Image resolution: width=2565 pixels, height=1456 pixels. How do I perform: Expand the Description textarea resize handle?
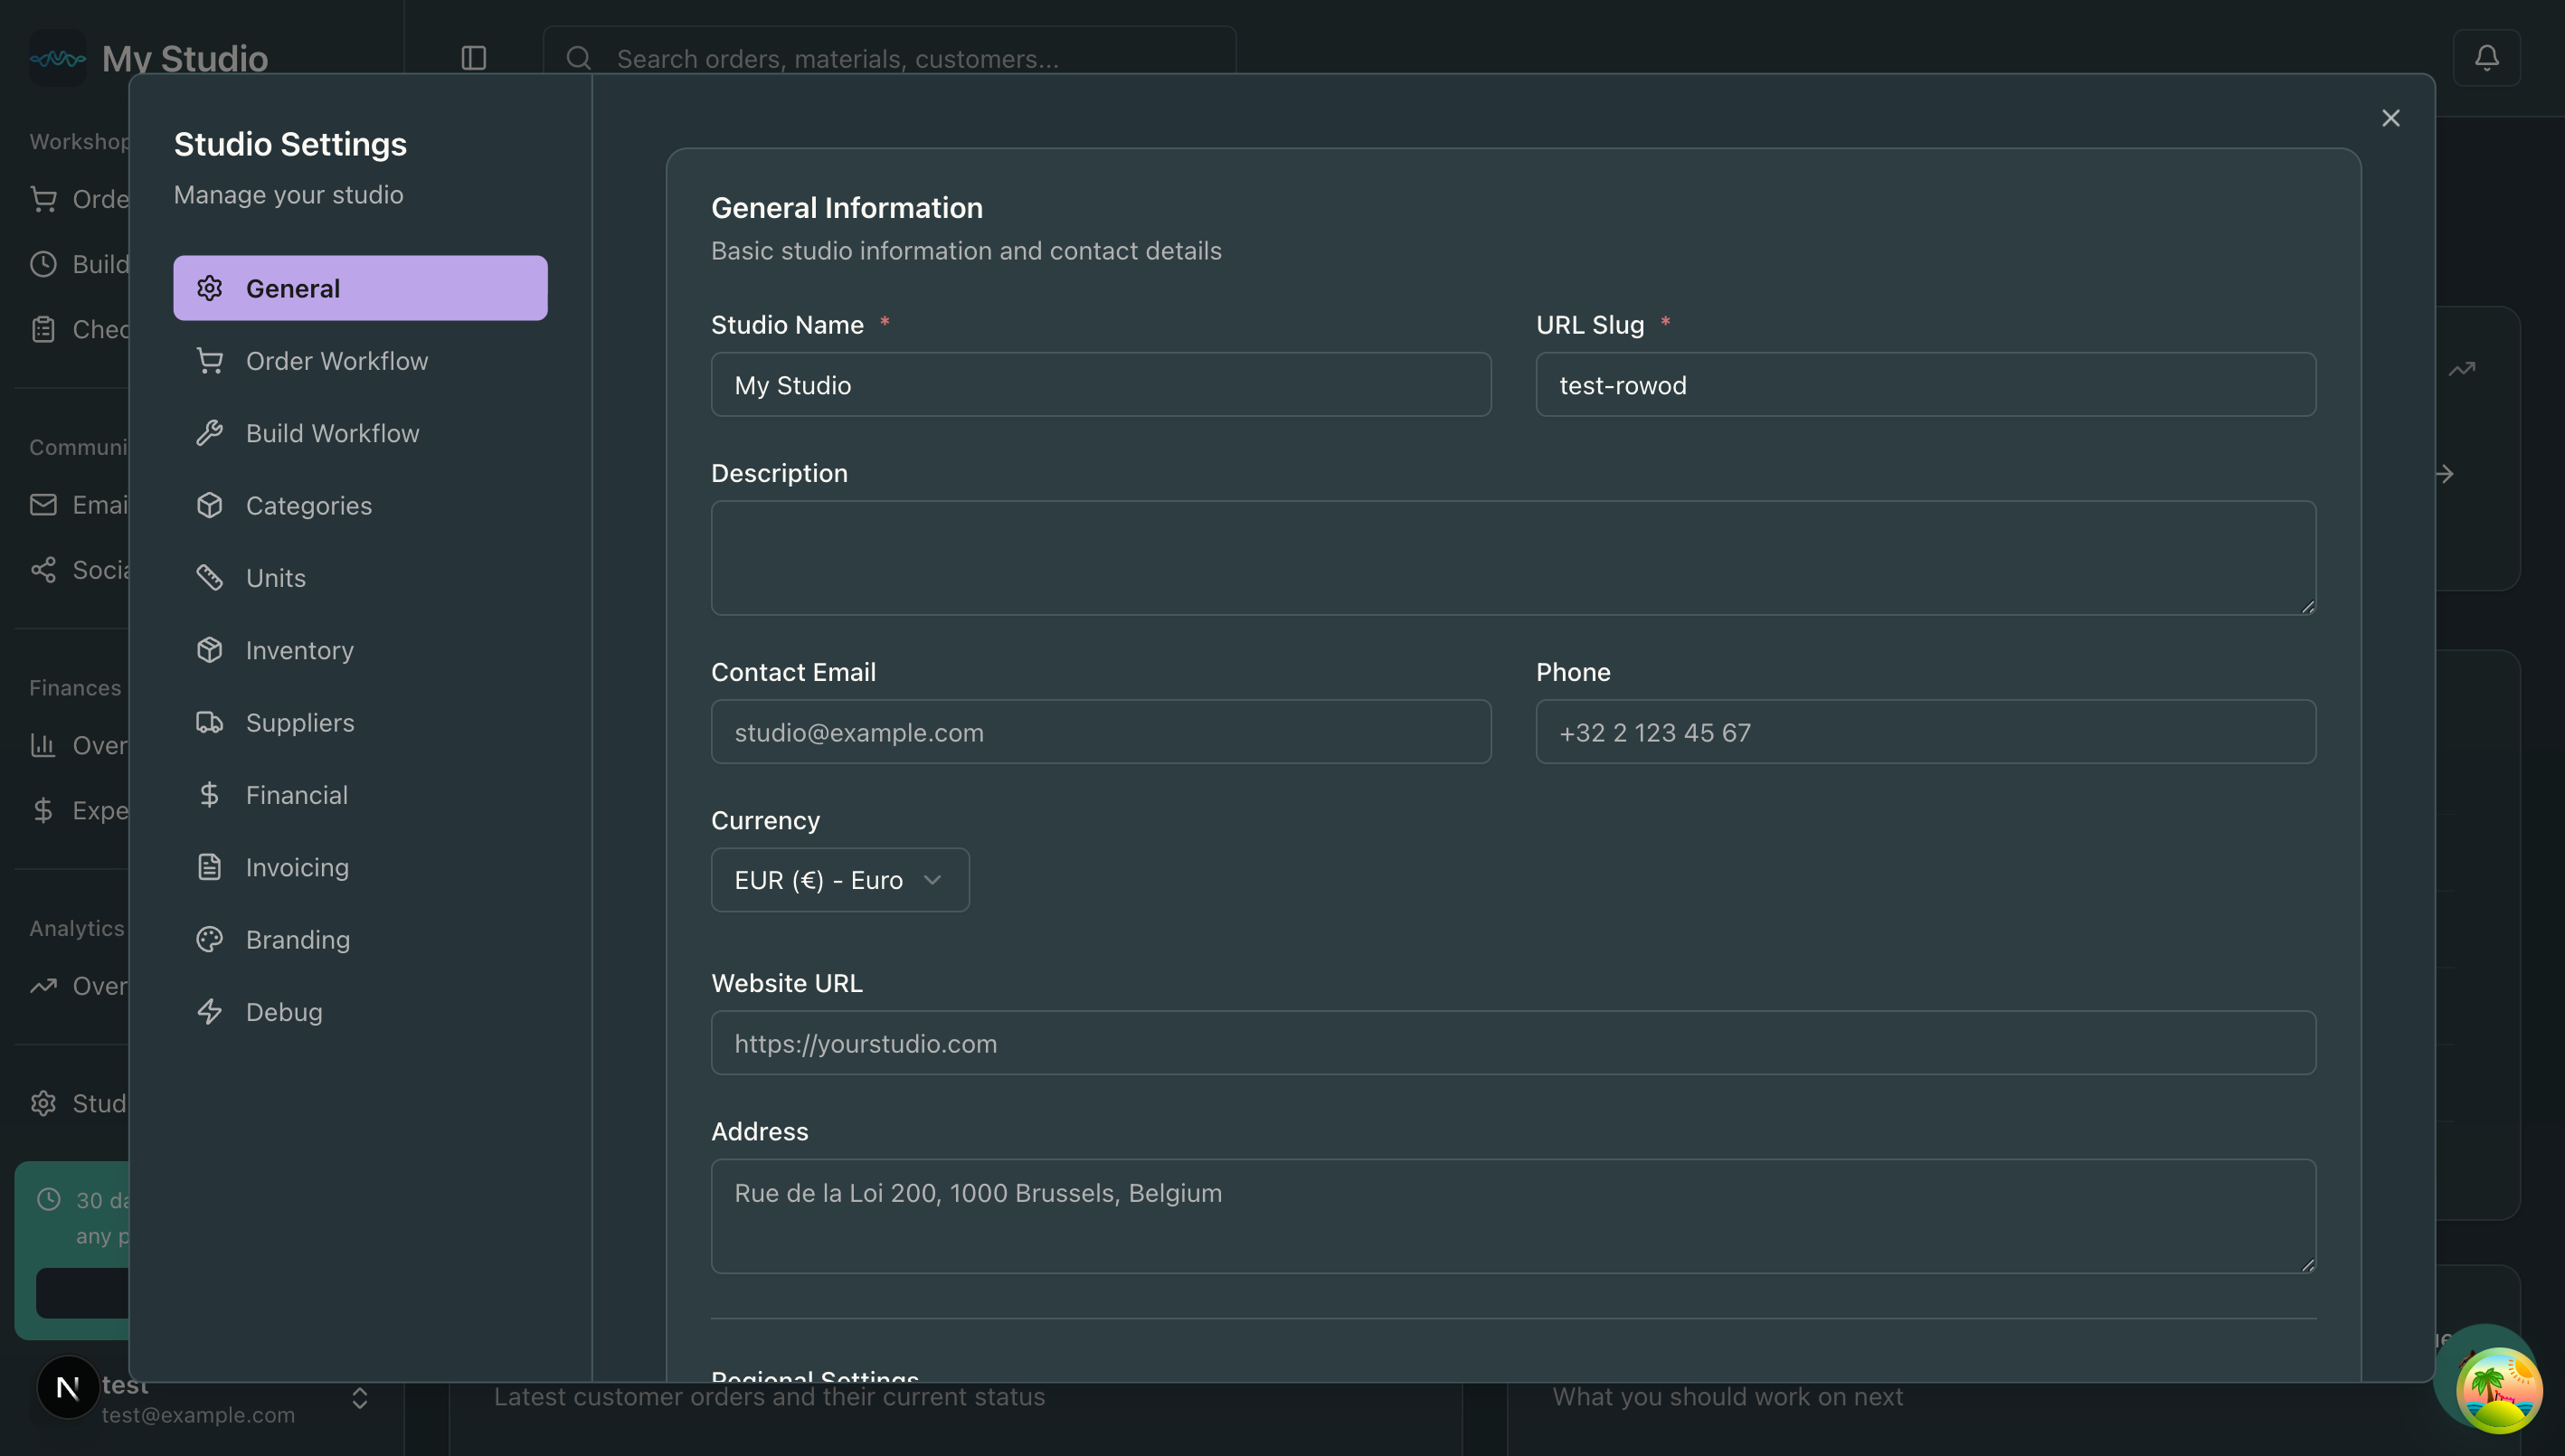coord(2307,605)
